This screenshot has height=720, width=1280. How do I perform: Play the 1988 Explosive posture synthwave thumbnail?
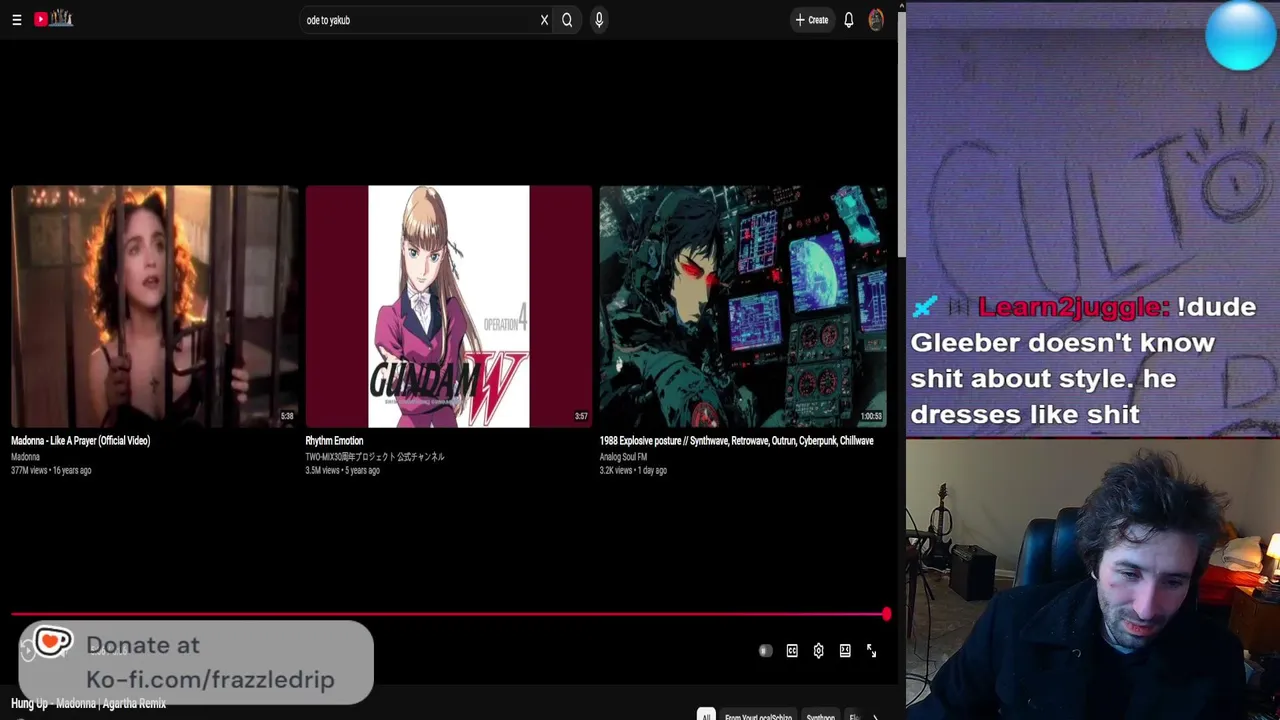click(x=742, y=306)
